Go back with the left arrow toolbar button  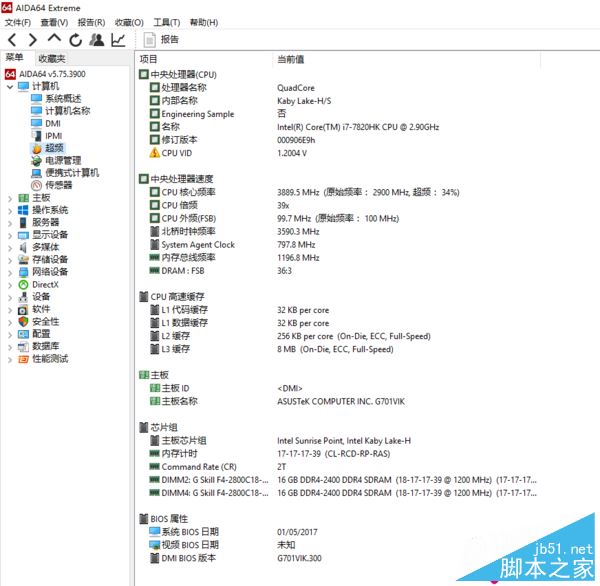point(13,39)
